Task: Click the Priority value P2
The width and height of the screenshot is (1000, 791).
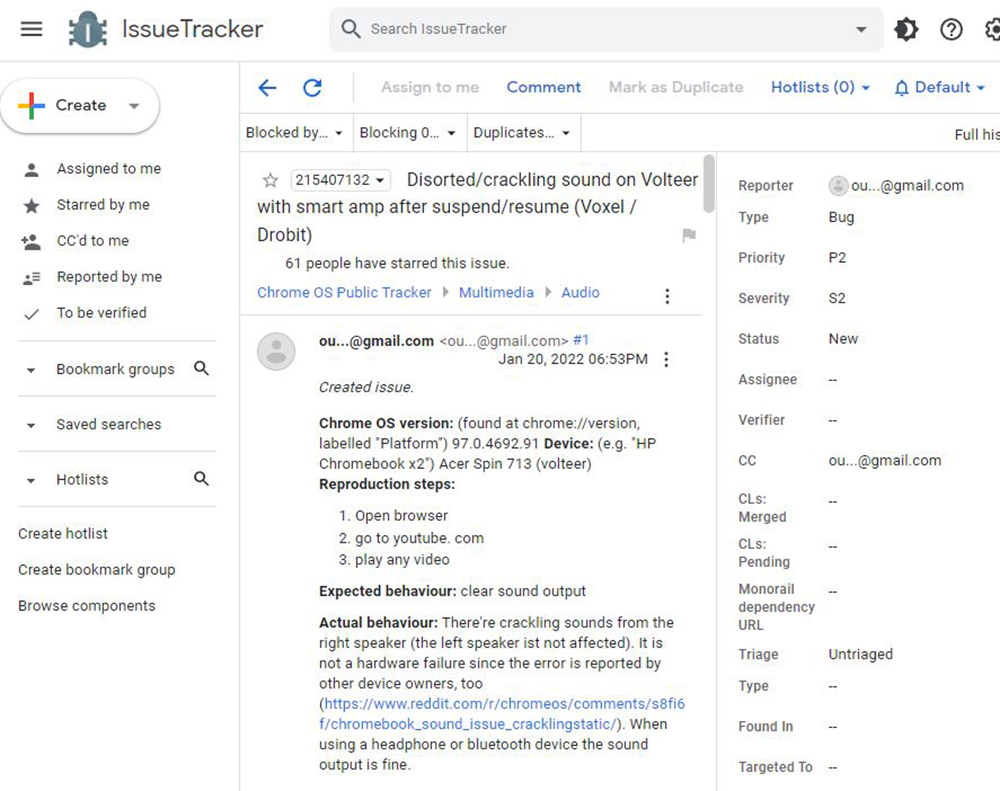Action: pyautogui.click(x=837, y=258)
